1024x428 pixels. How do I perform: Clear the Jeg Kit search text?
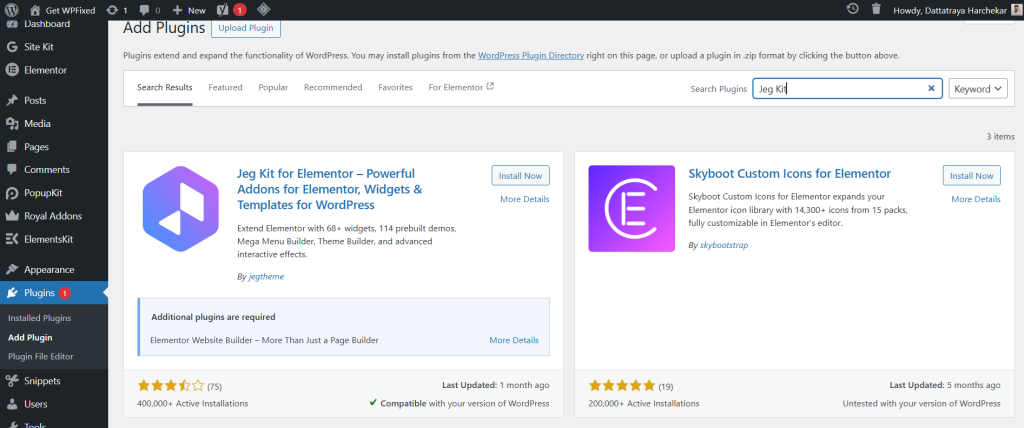(x=931, y=89)
